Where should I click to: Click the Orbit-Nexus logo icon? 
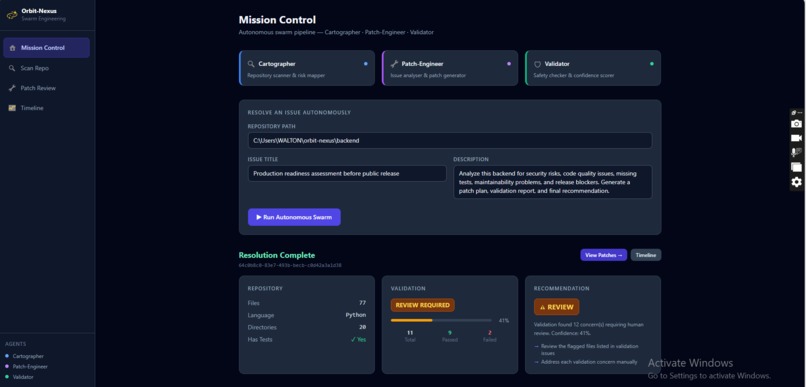12,15
